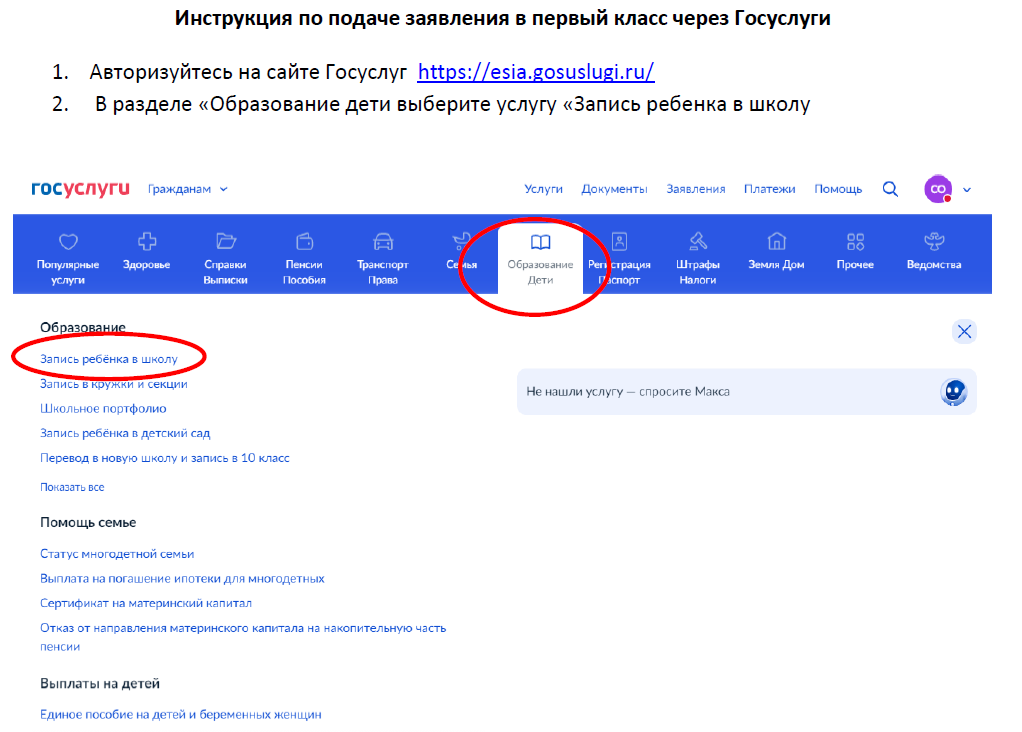Click the Max robot assistant icon

(x=954, y=392)
